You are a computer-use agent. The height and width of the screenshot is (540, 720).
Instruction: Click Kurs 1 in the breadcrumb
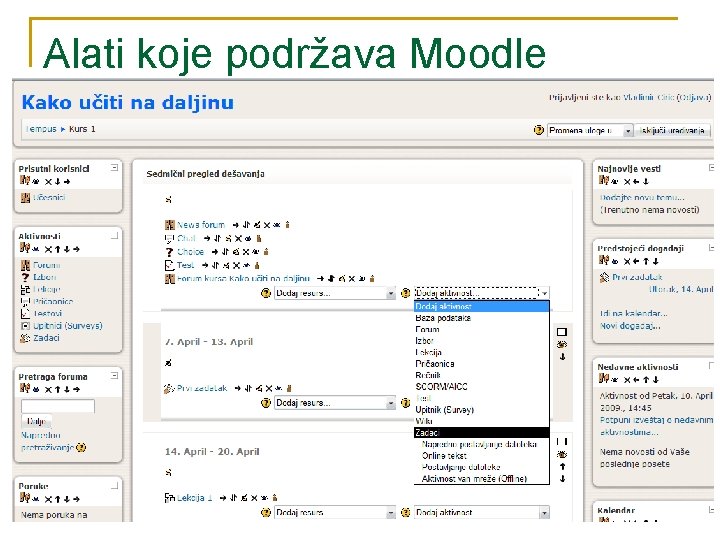tap(82, 129)
